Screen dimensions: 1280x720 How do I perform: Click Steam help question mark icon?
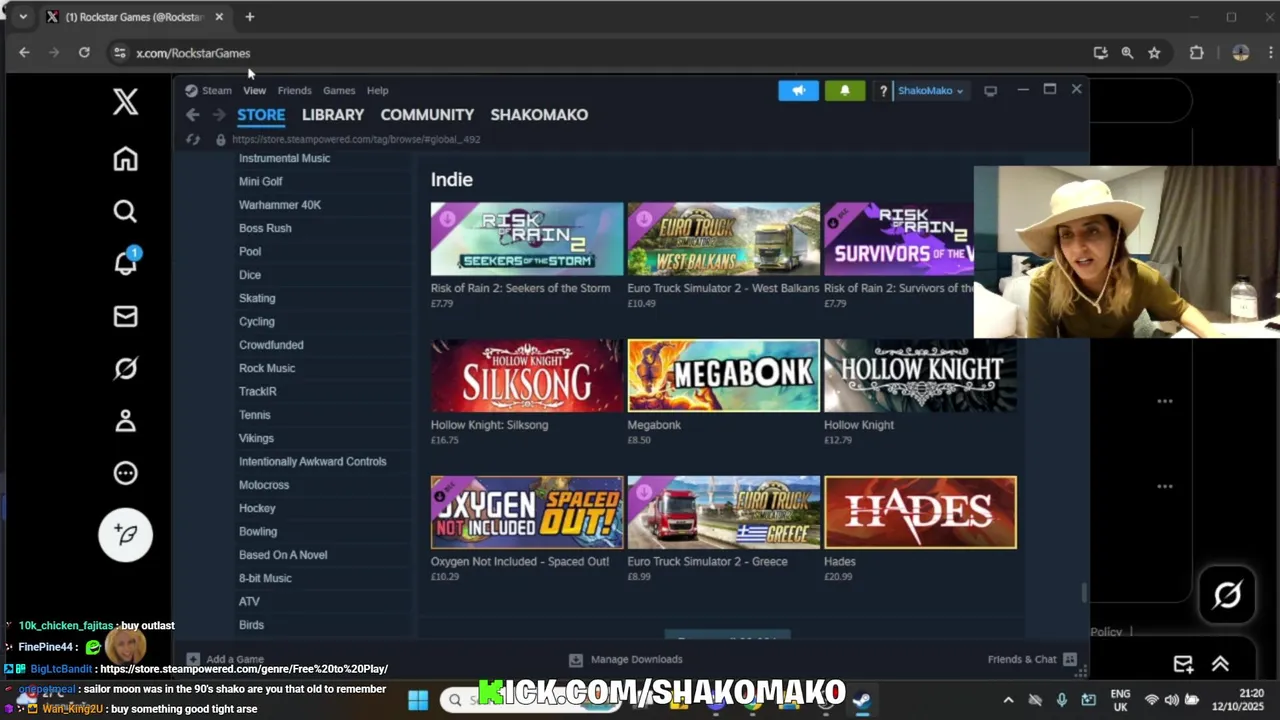[883, 91]
